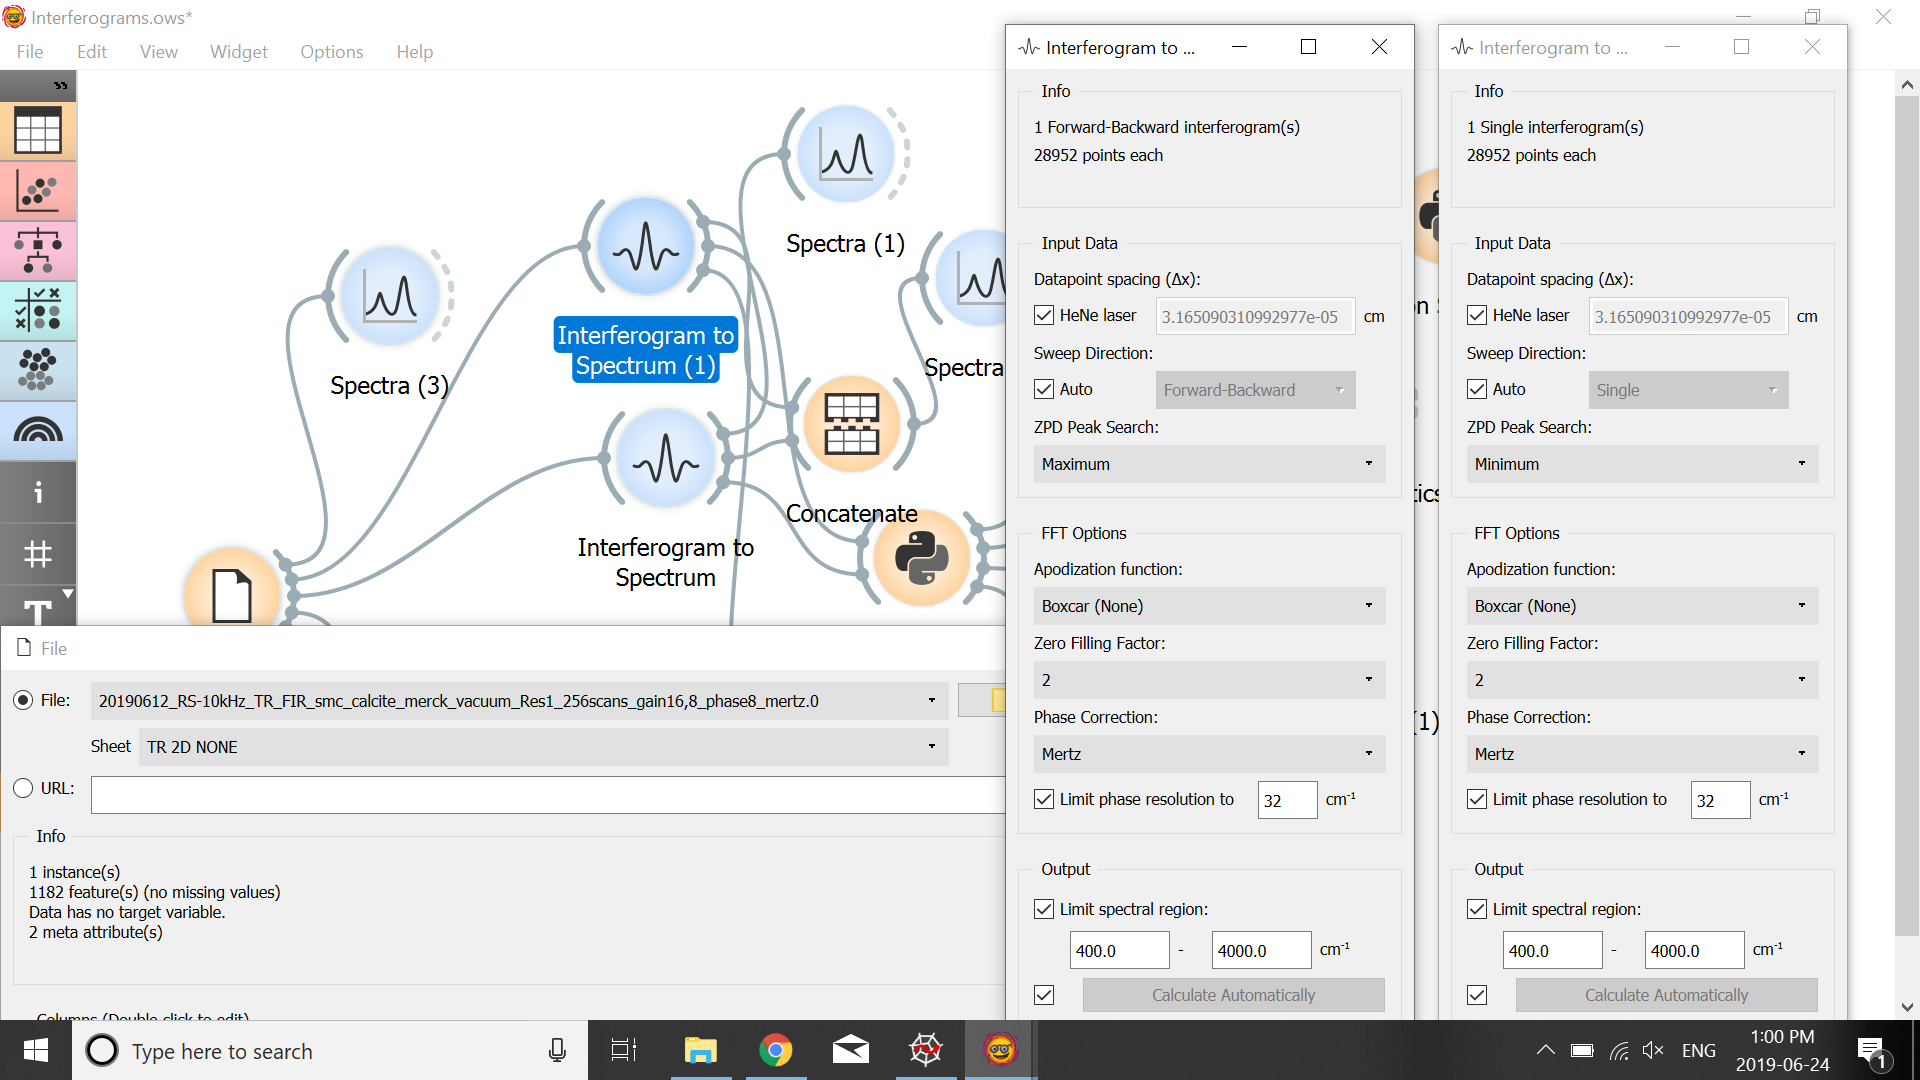Select the URL radio button
This screenshot has height=1080, width=1920.
pos(23,788)
